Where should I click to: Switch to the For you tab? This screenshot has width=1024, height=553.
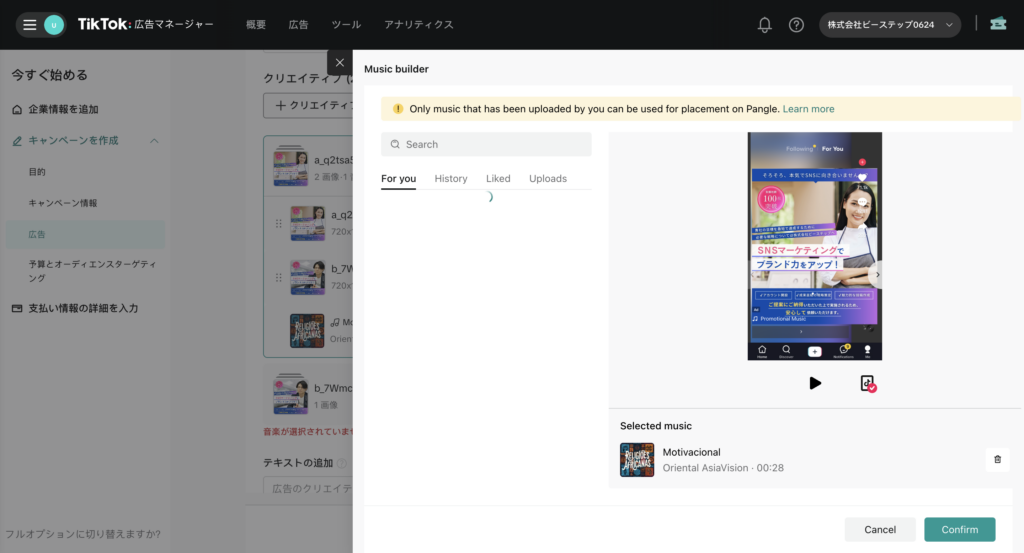click(x=398, y=178)
